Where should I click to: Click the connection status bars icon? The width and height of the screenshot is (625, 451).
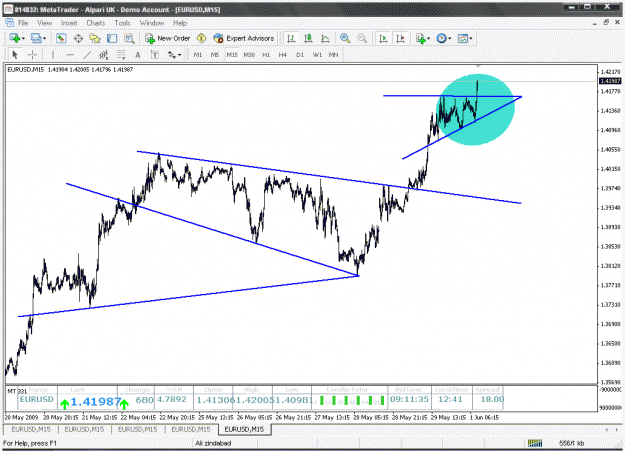[x=535, y=443]
